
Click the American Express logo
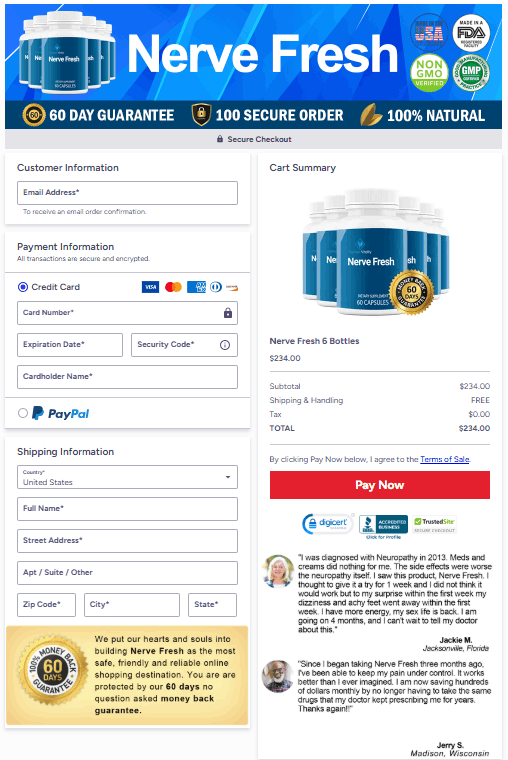[196, 287]
